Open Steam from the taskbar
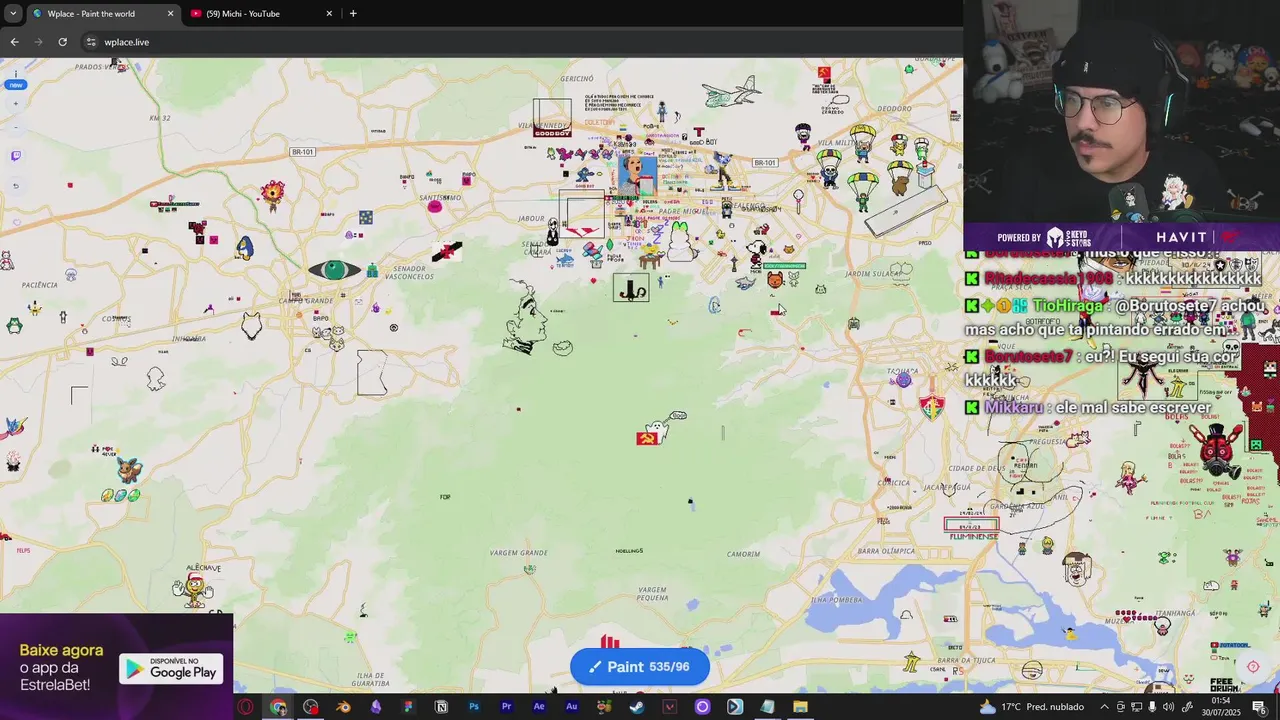Image resolution: width=1280 pixels, height=720 pixels. 637,707
